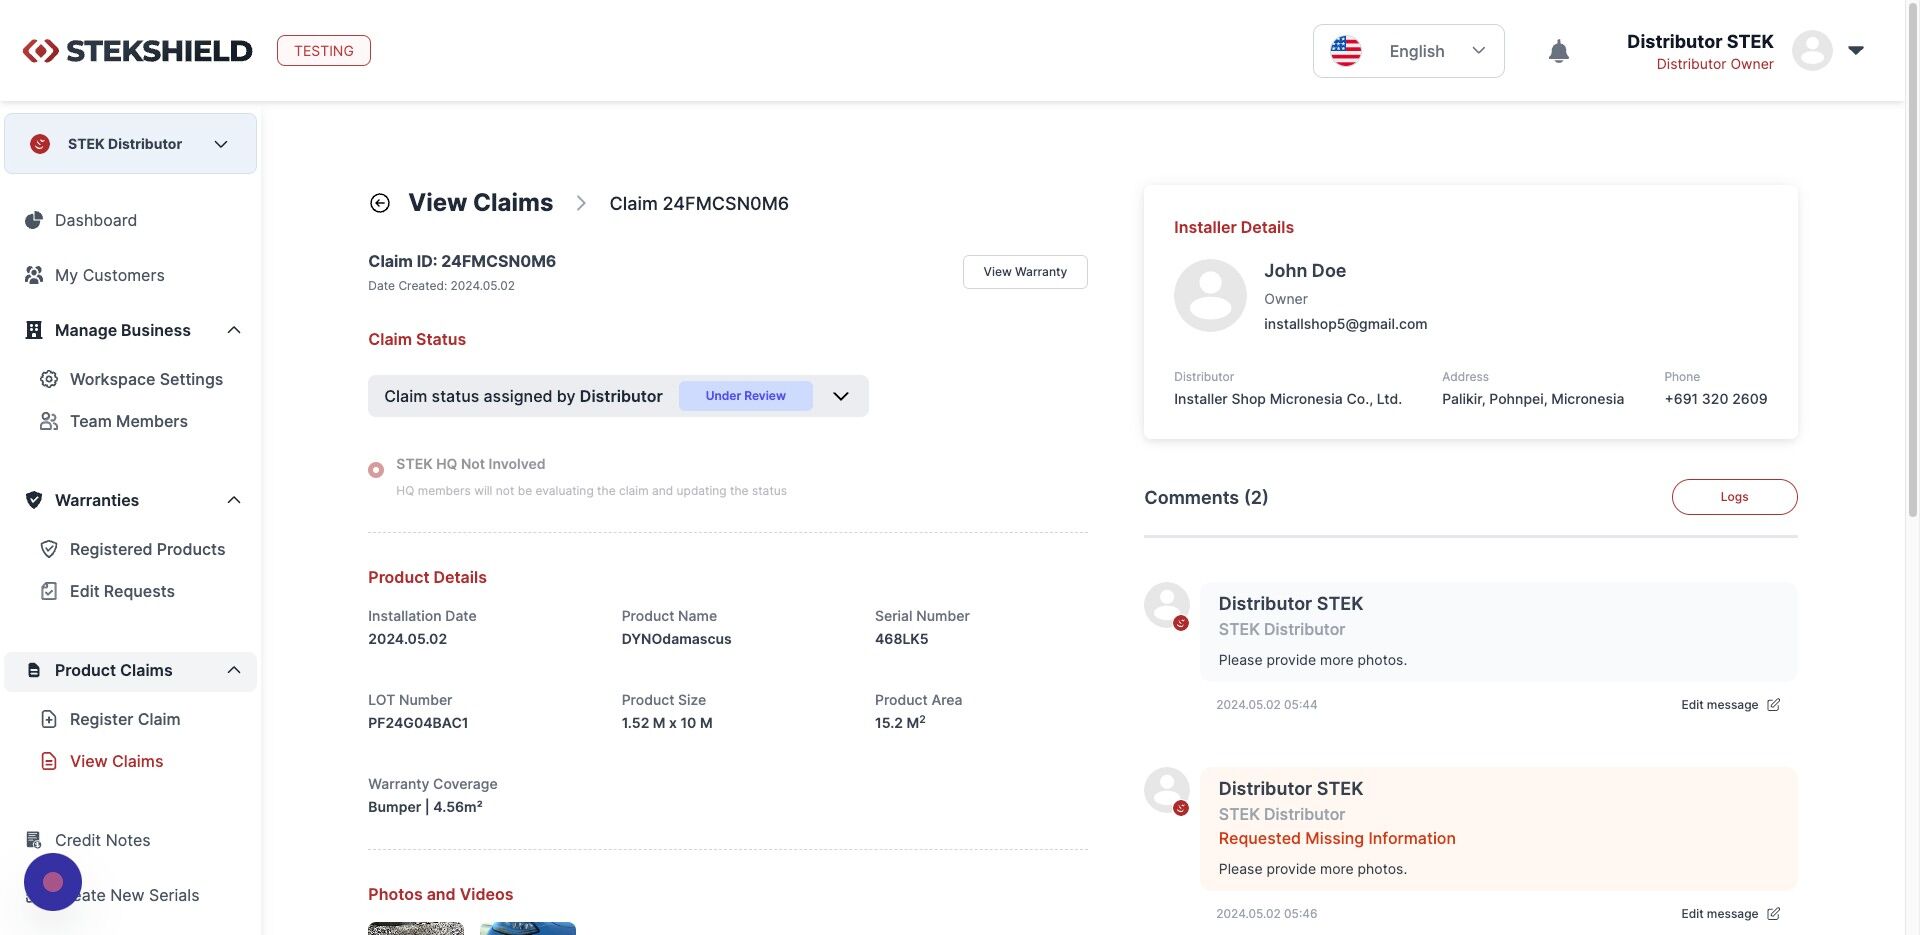Open the English language dropdown
The image size is (1920, 935).
point(1408,51)
